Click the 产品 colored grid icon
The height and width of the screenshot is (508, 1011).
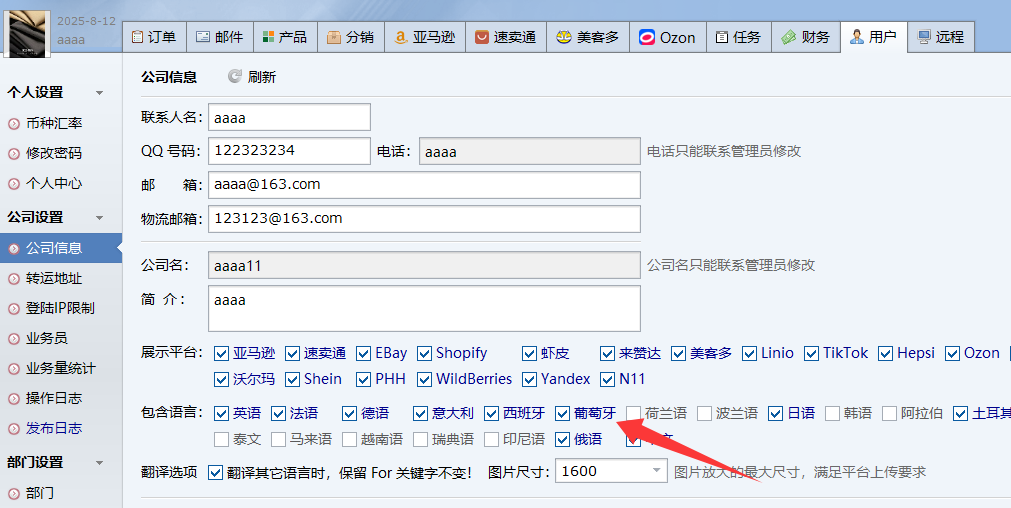pyautogui.click(x=268, y=37)
